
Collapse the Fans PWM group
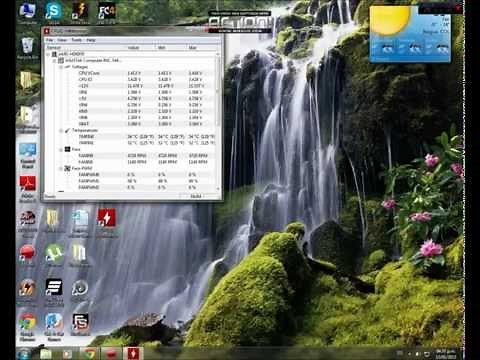coord(61,168)
